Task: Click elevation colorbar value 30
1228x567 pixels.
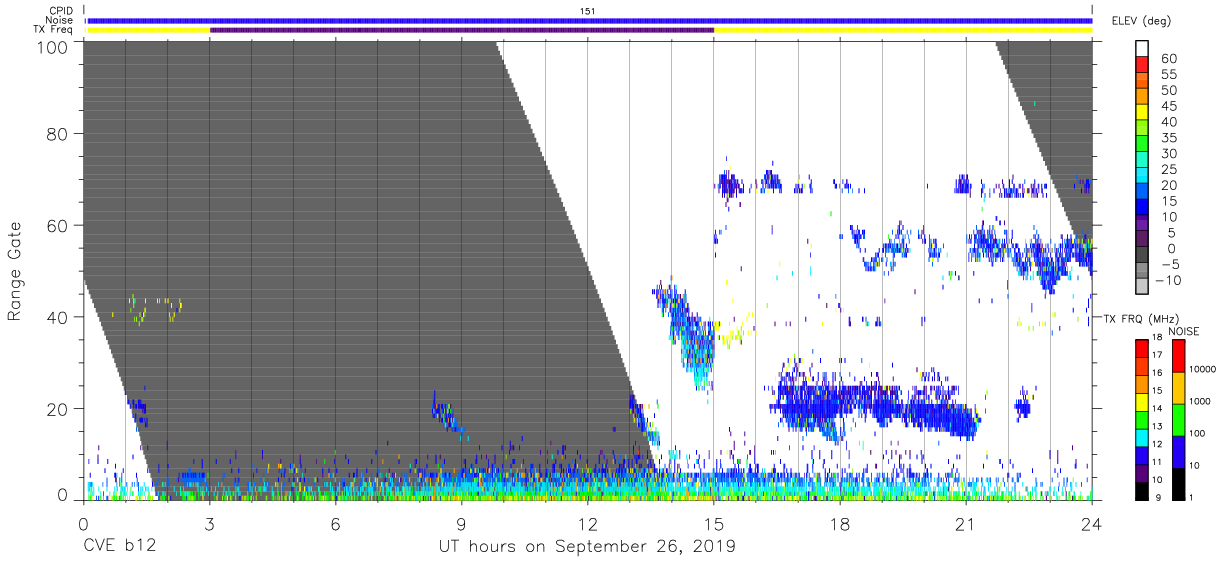Action: point(1168,153)
